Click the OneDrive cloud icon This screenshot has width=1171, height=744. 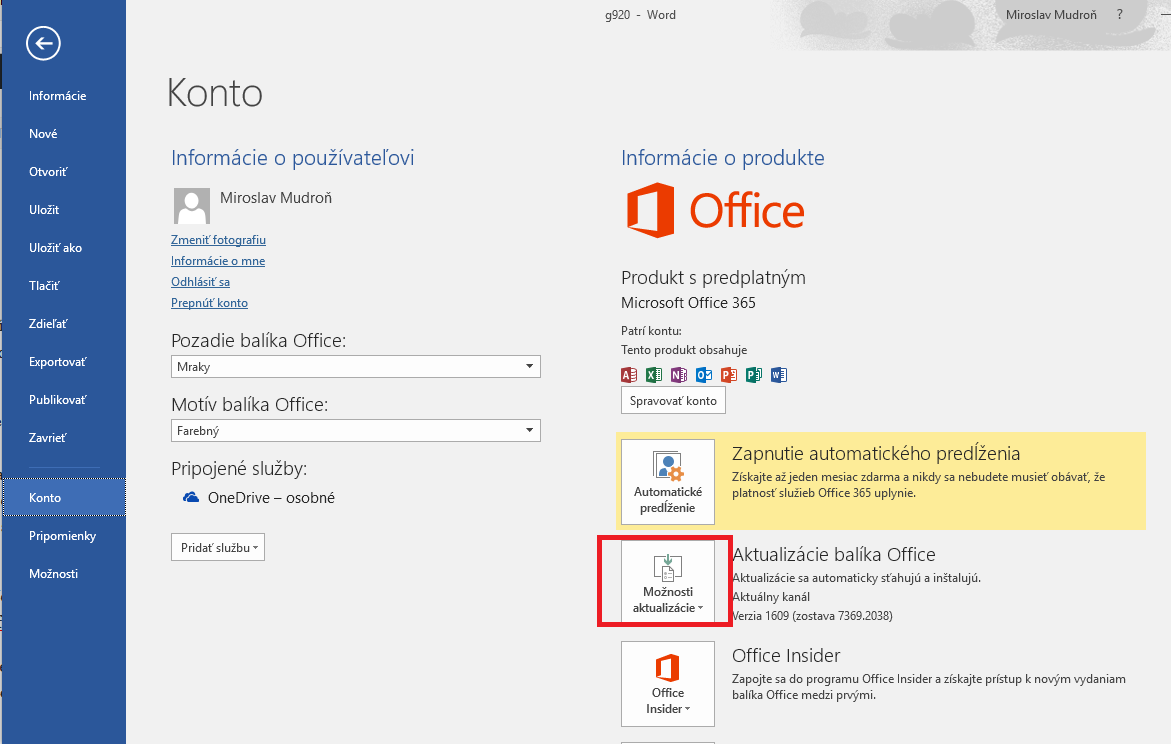coord(191,497)
